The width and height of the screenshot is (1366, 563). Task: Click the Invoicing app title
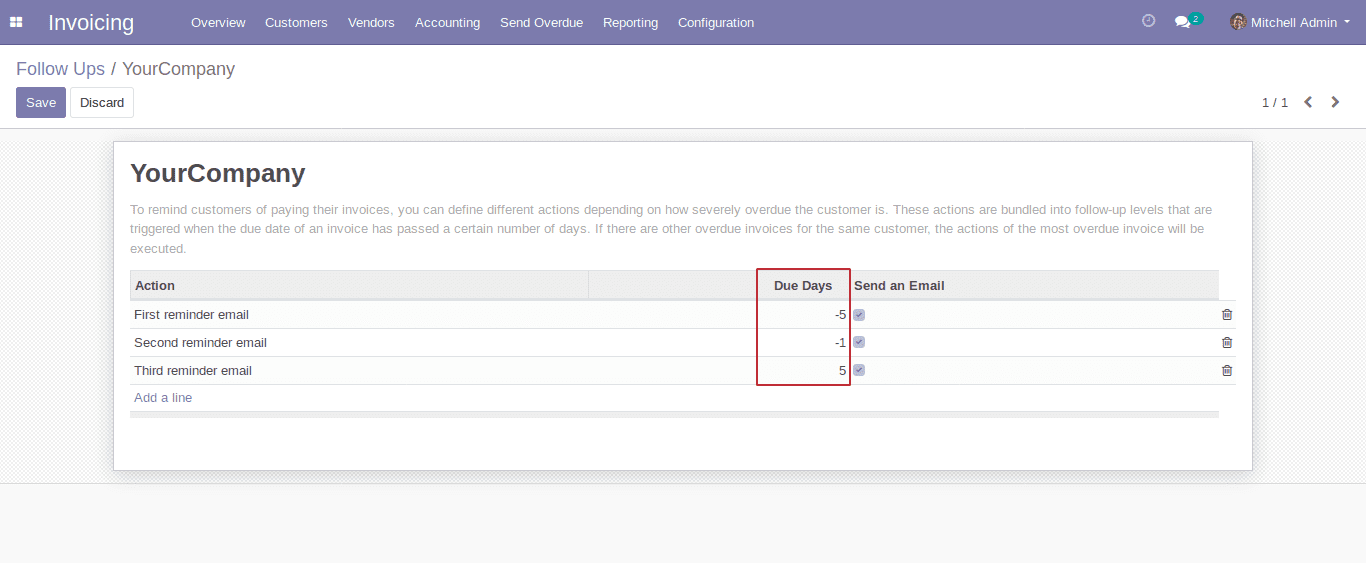click(91, 22)
